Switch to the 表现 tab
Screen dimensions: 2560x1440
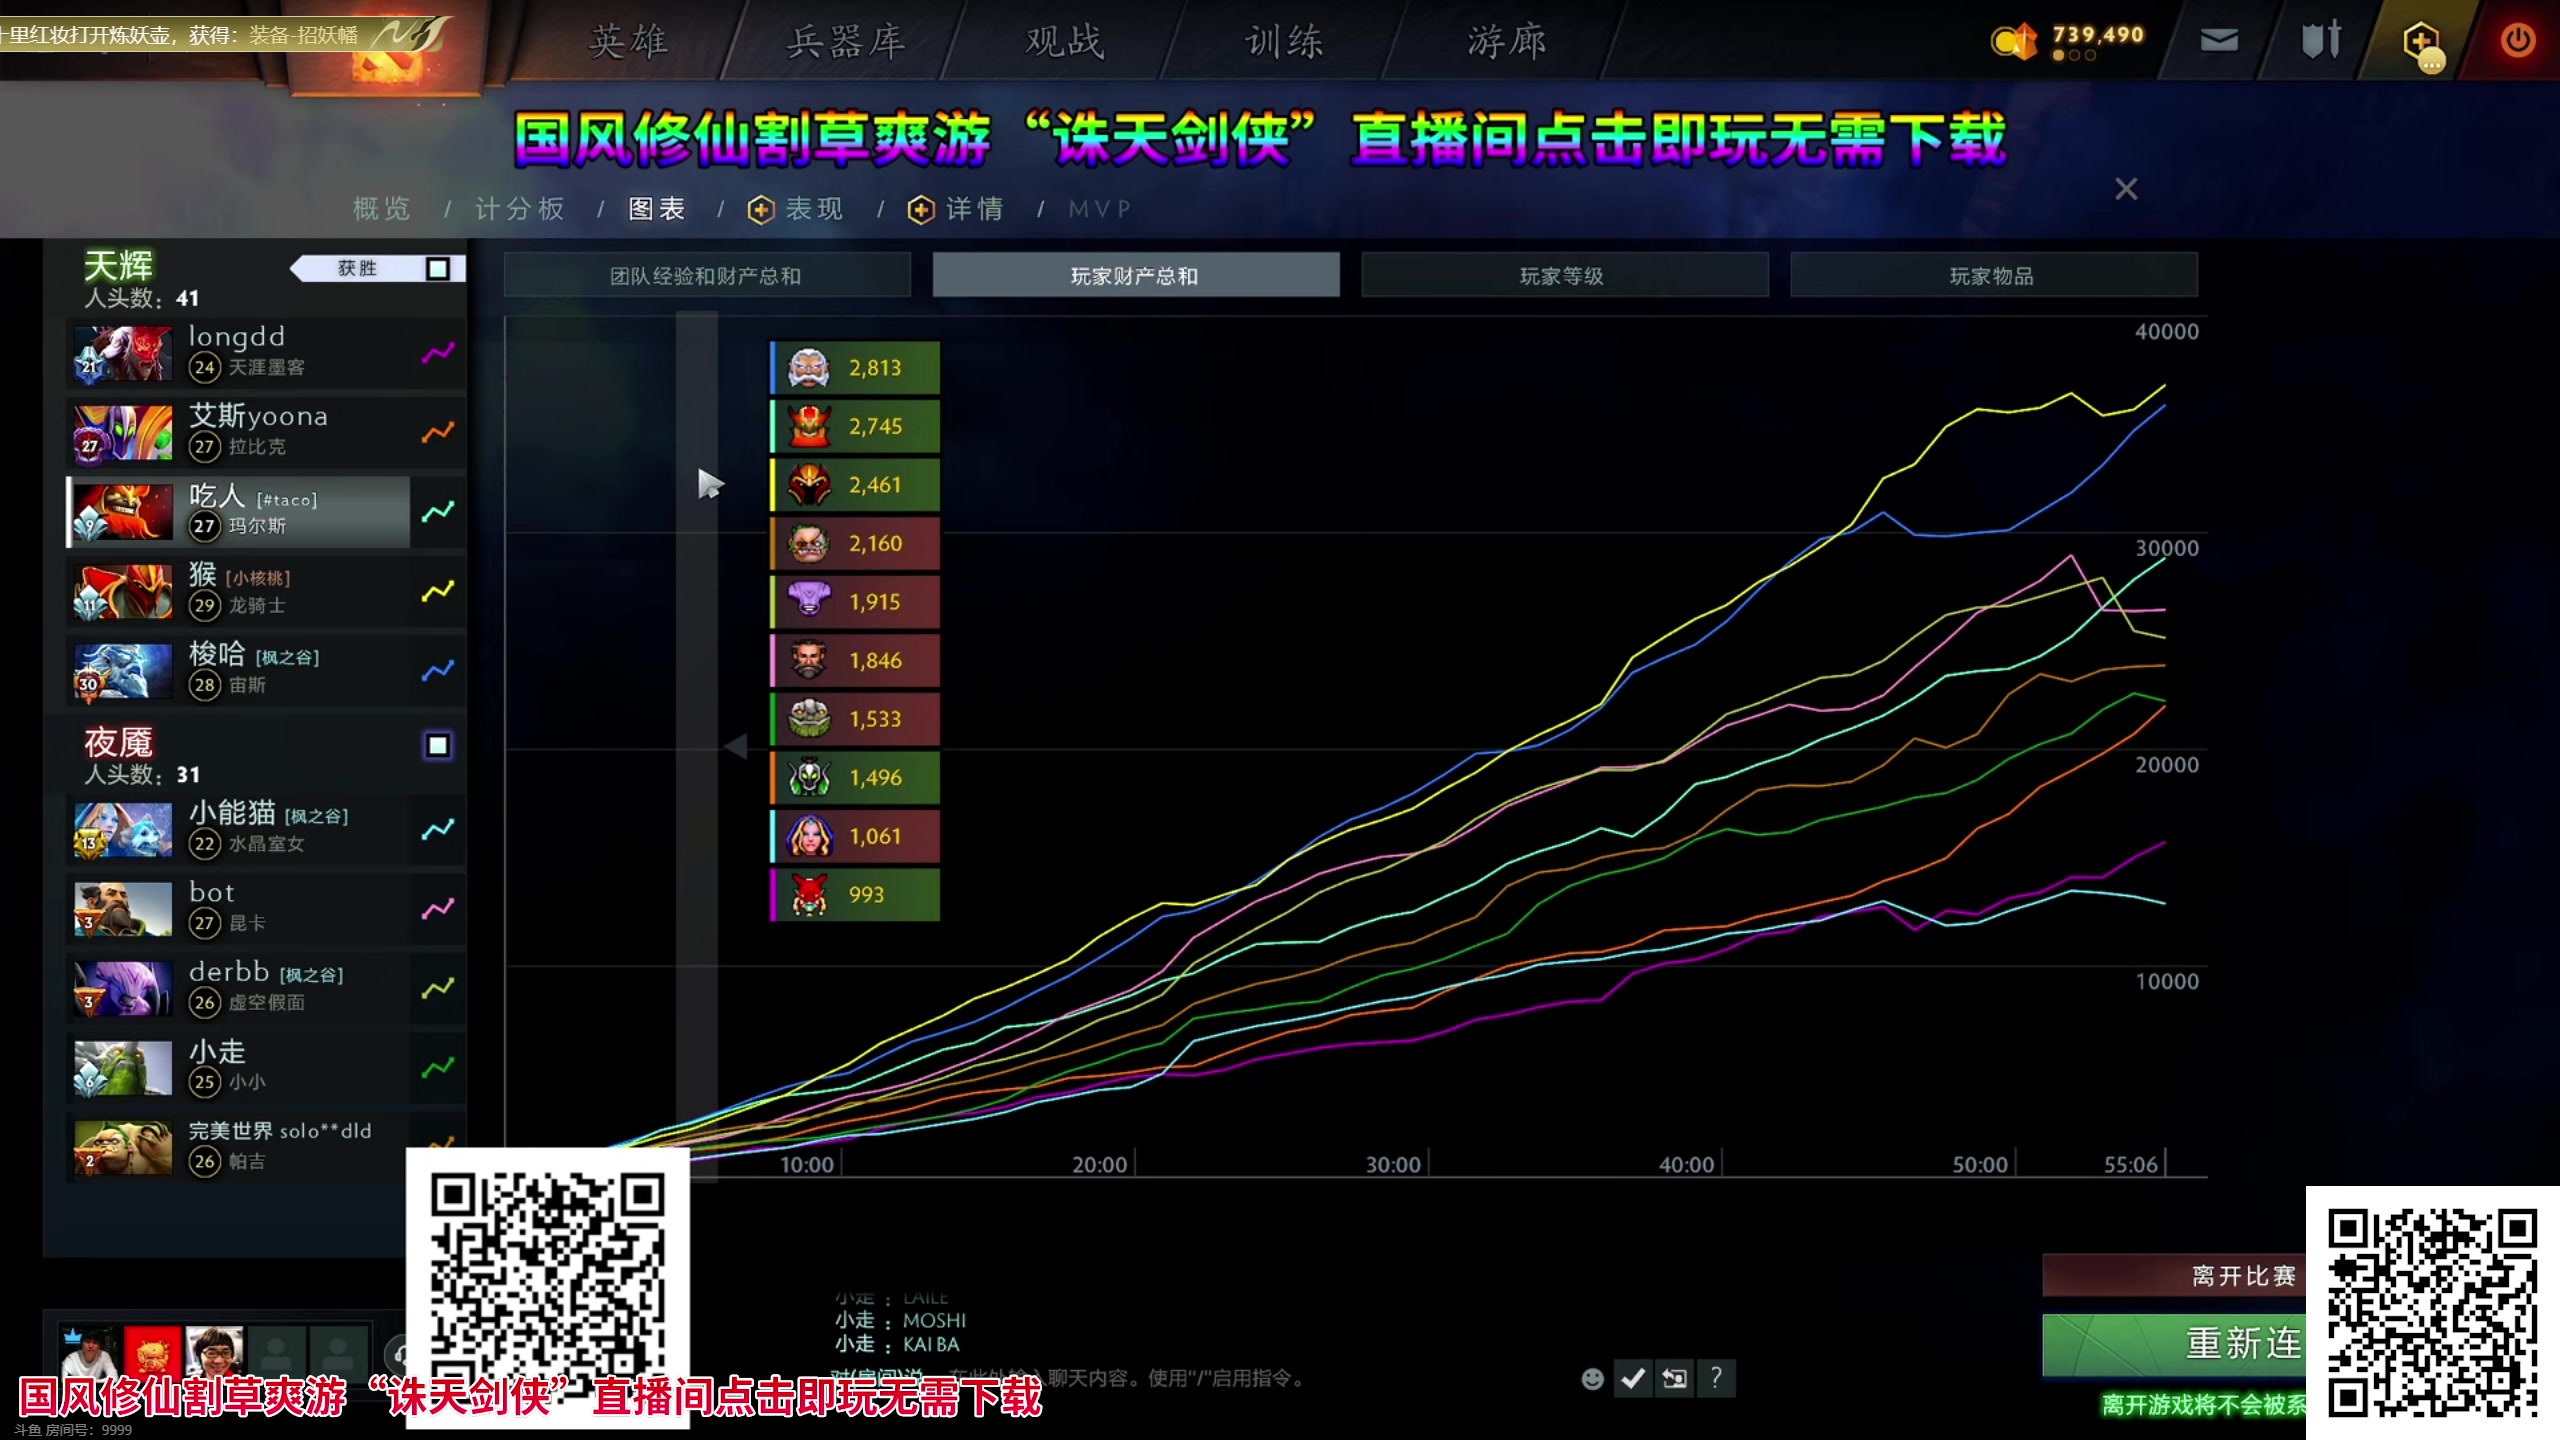[796, 209]
